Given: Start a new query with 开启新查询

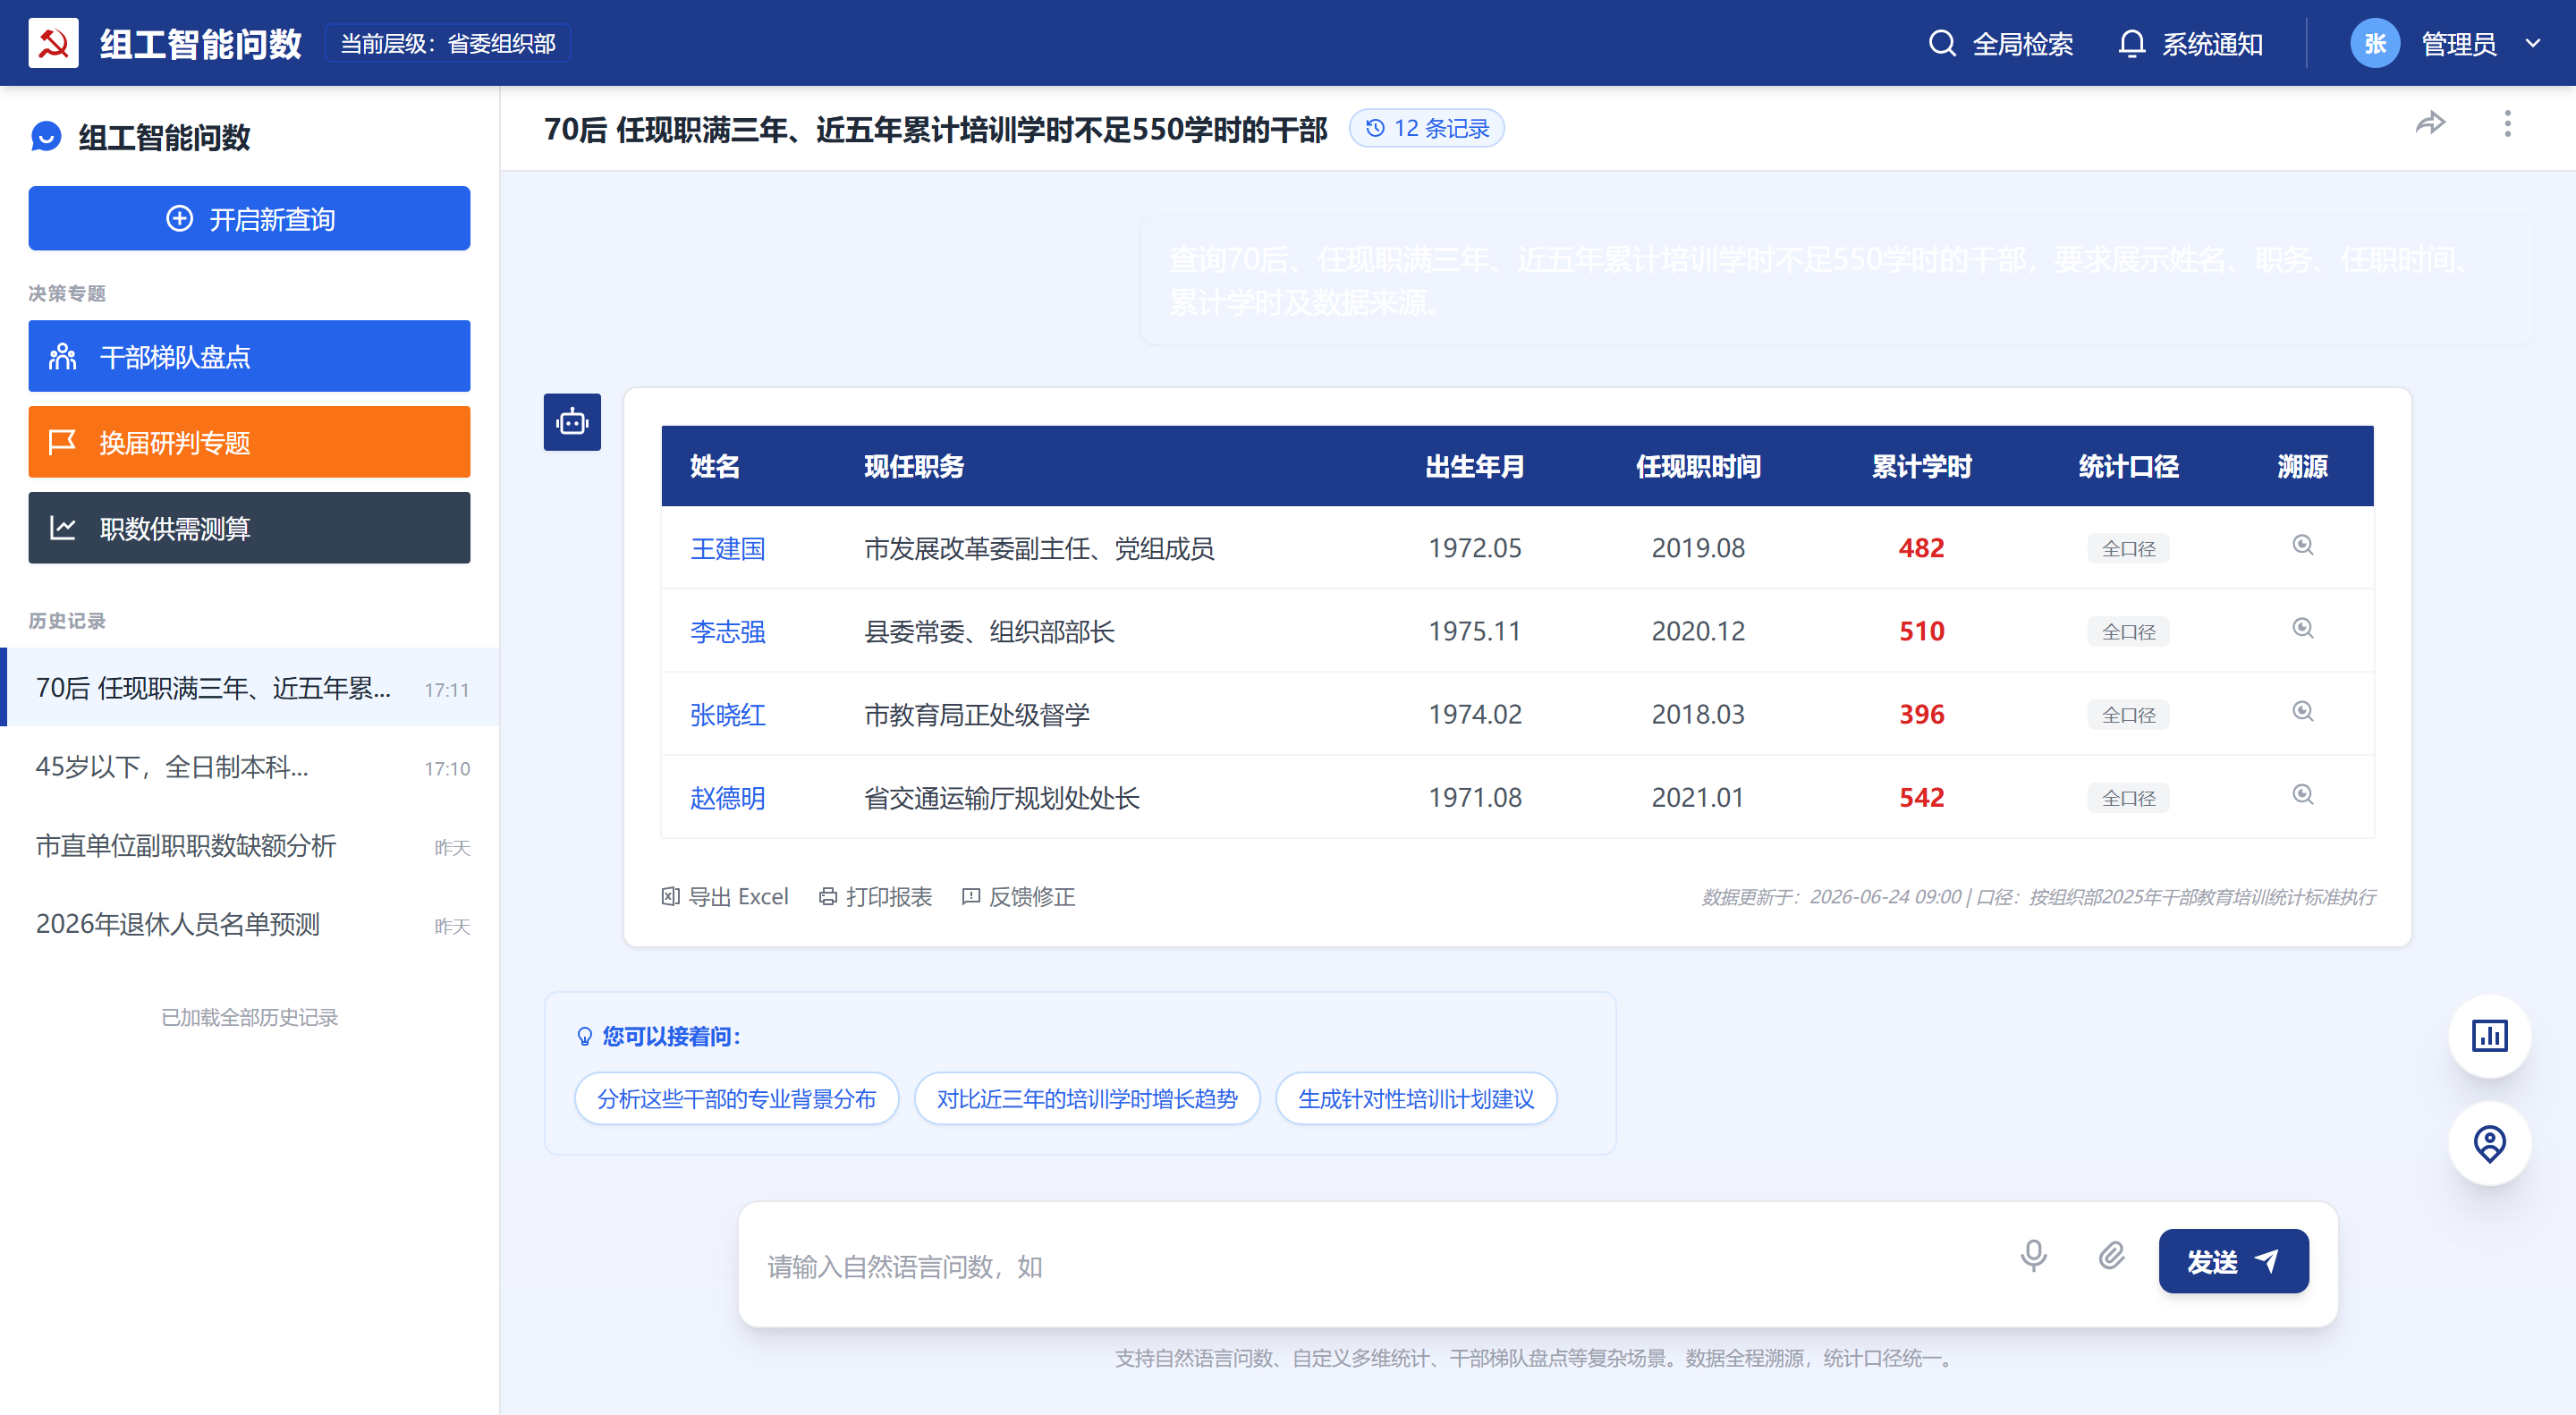Looking at the screenshot, I should (249, 218).
